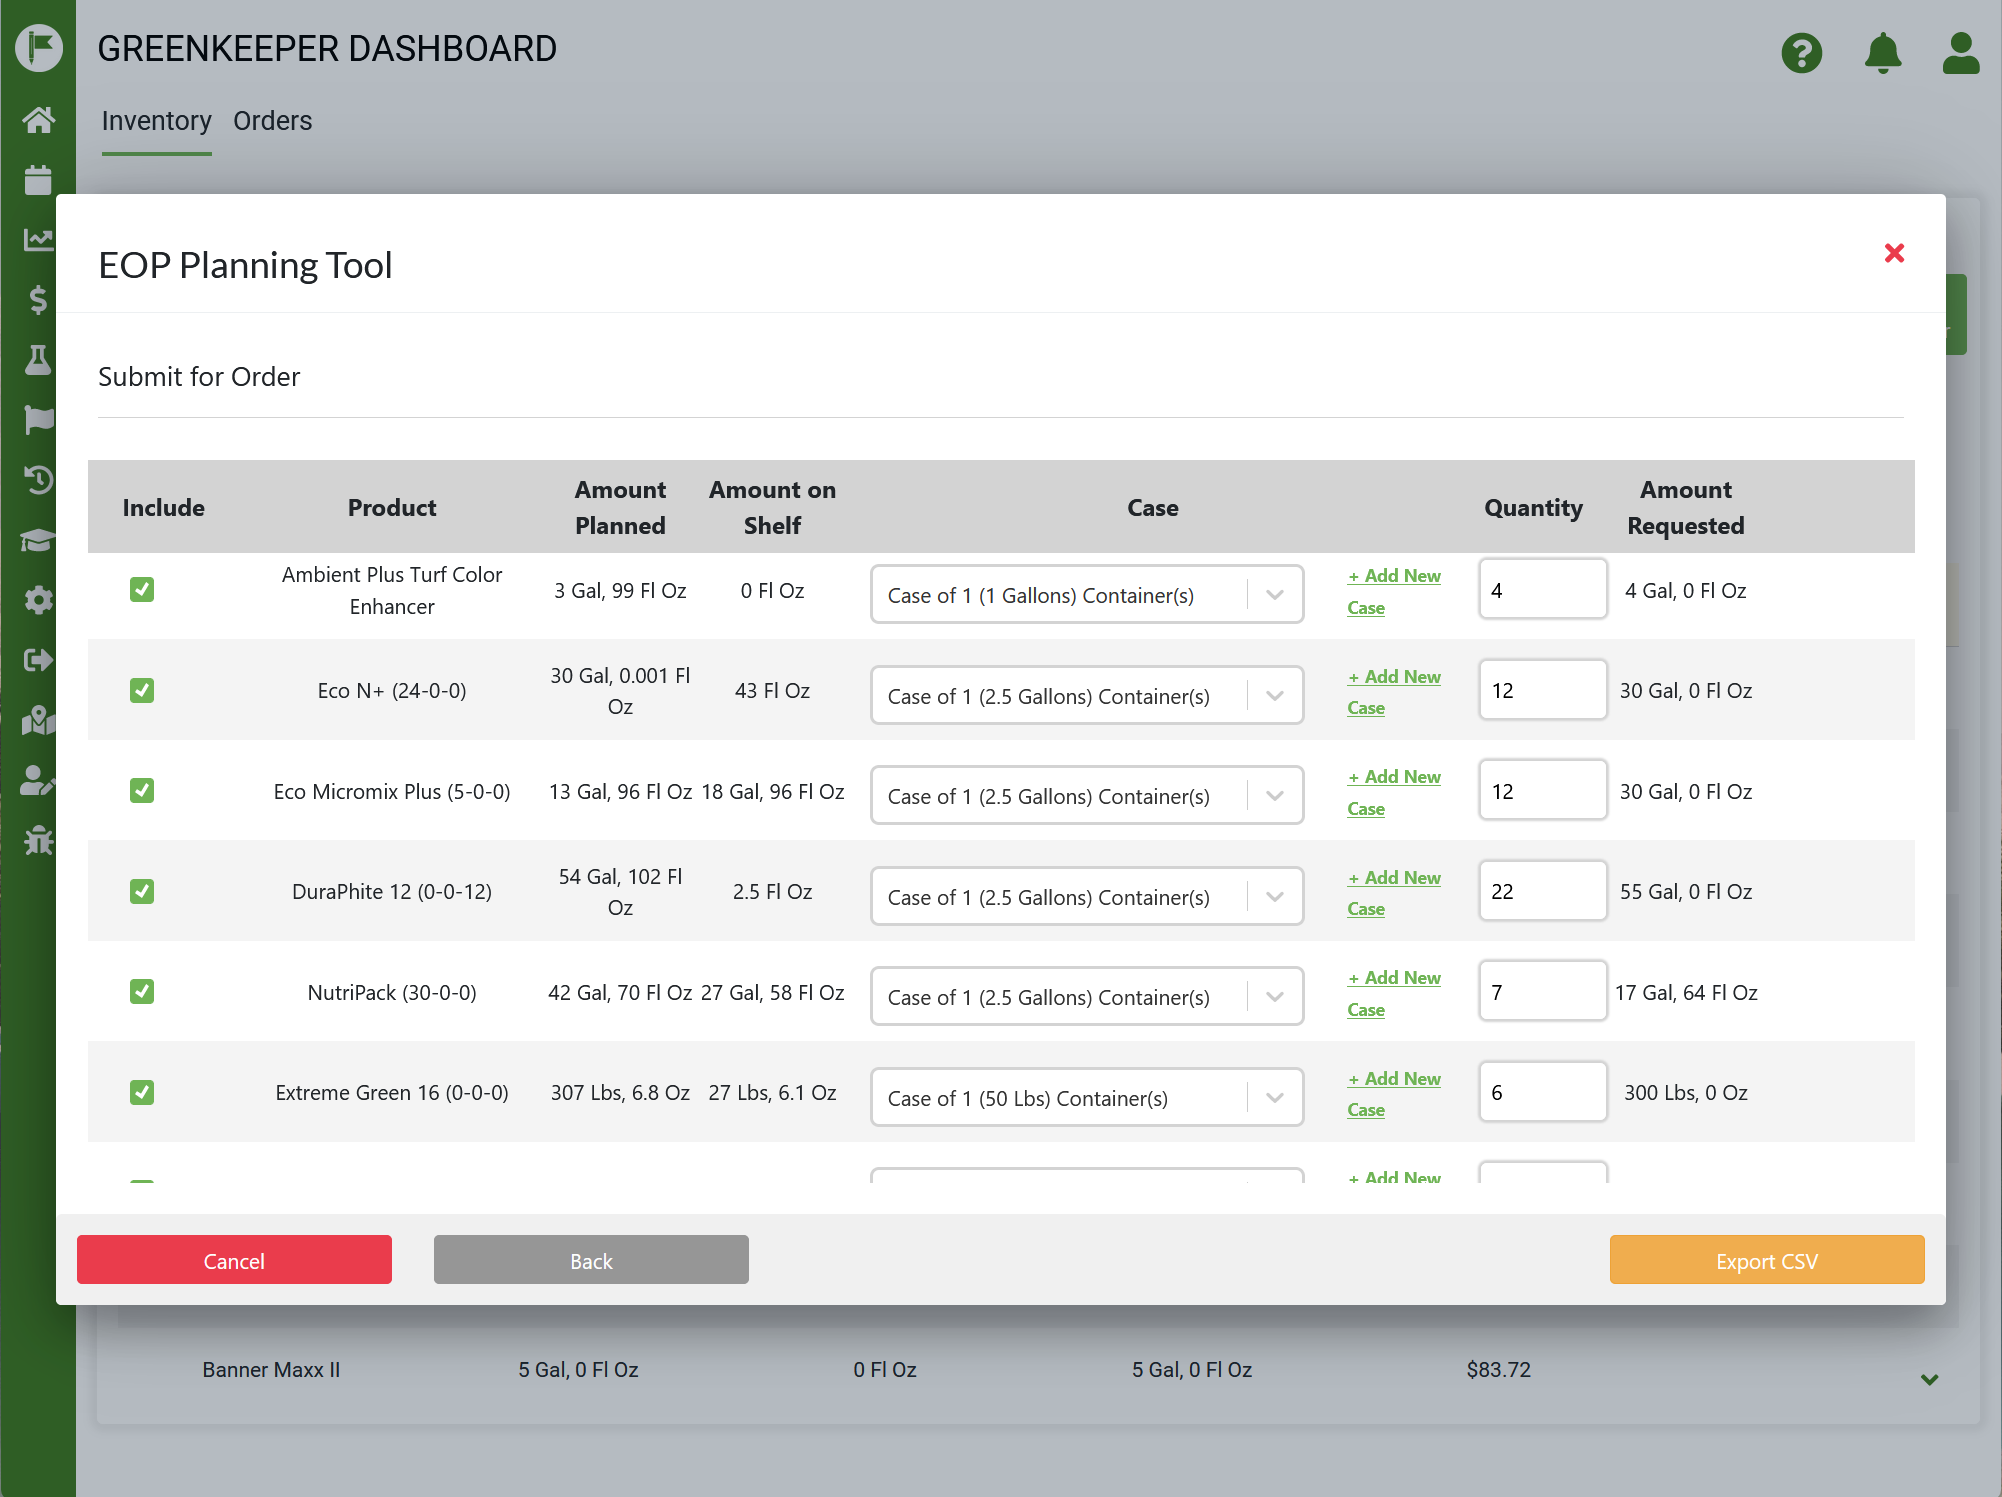Screen dimensions: 2002x1497
Task: Open case dropdown for DuraPhite 12 row
Action: point(1087,897)
